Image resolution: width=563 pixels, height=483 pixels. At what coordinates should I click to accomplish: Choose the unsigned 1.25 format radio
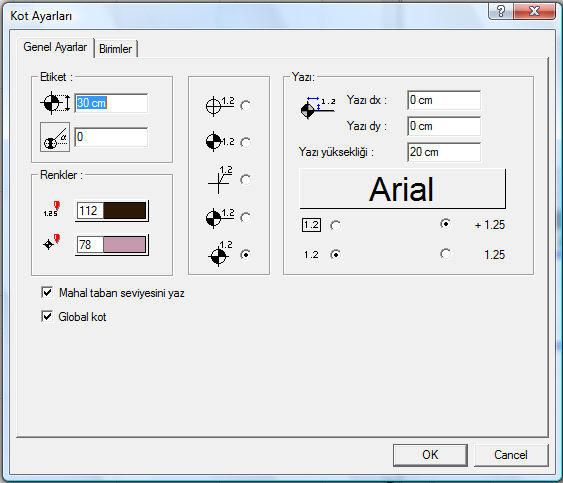(446, 254)
